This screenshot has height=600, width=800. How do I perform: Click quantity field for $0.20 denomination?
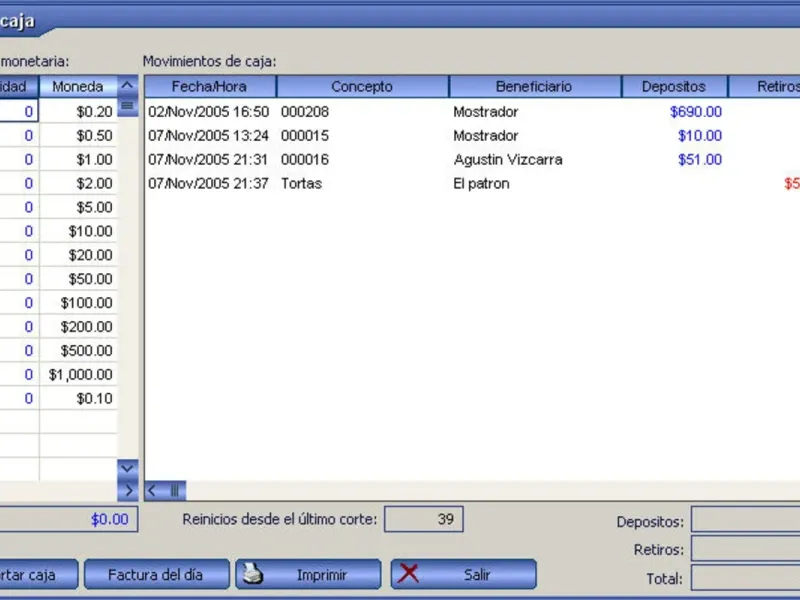tap(19, 111)
